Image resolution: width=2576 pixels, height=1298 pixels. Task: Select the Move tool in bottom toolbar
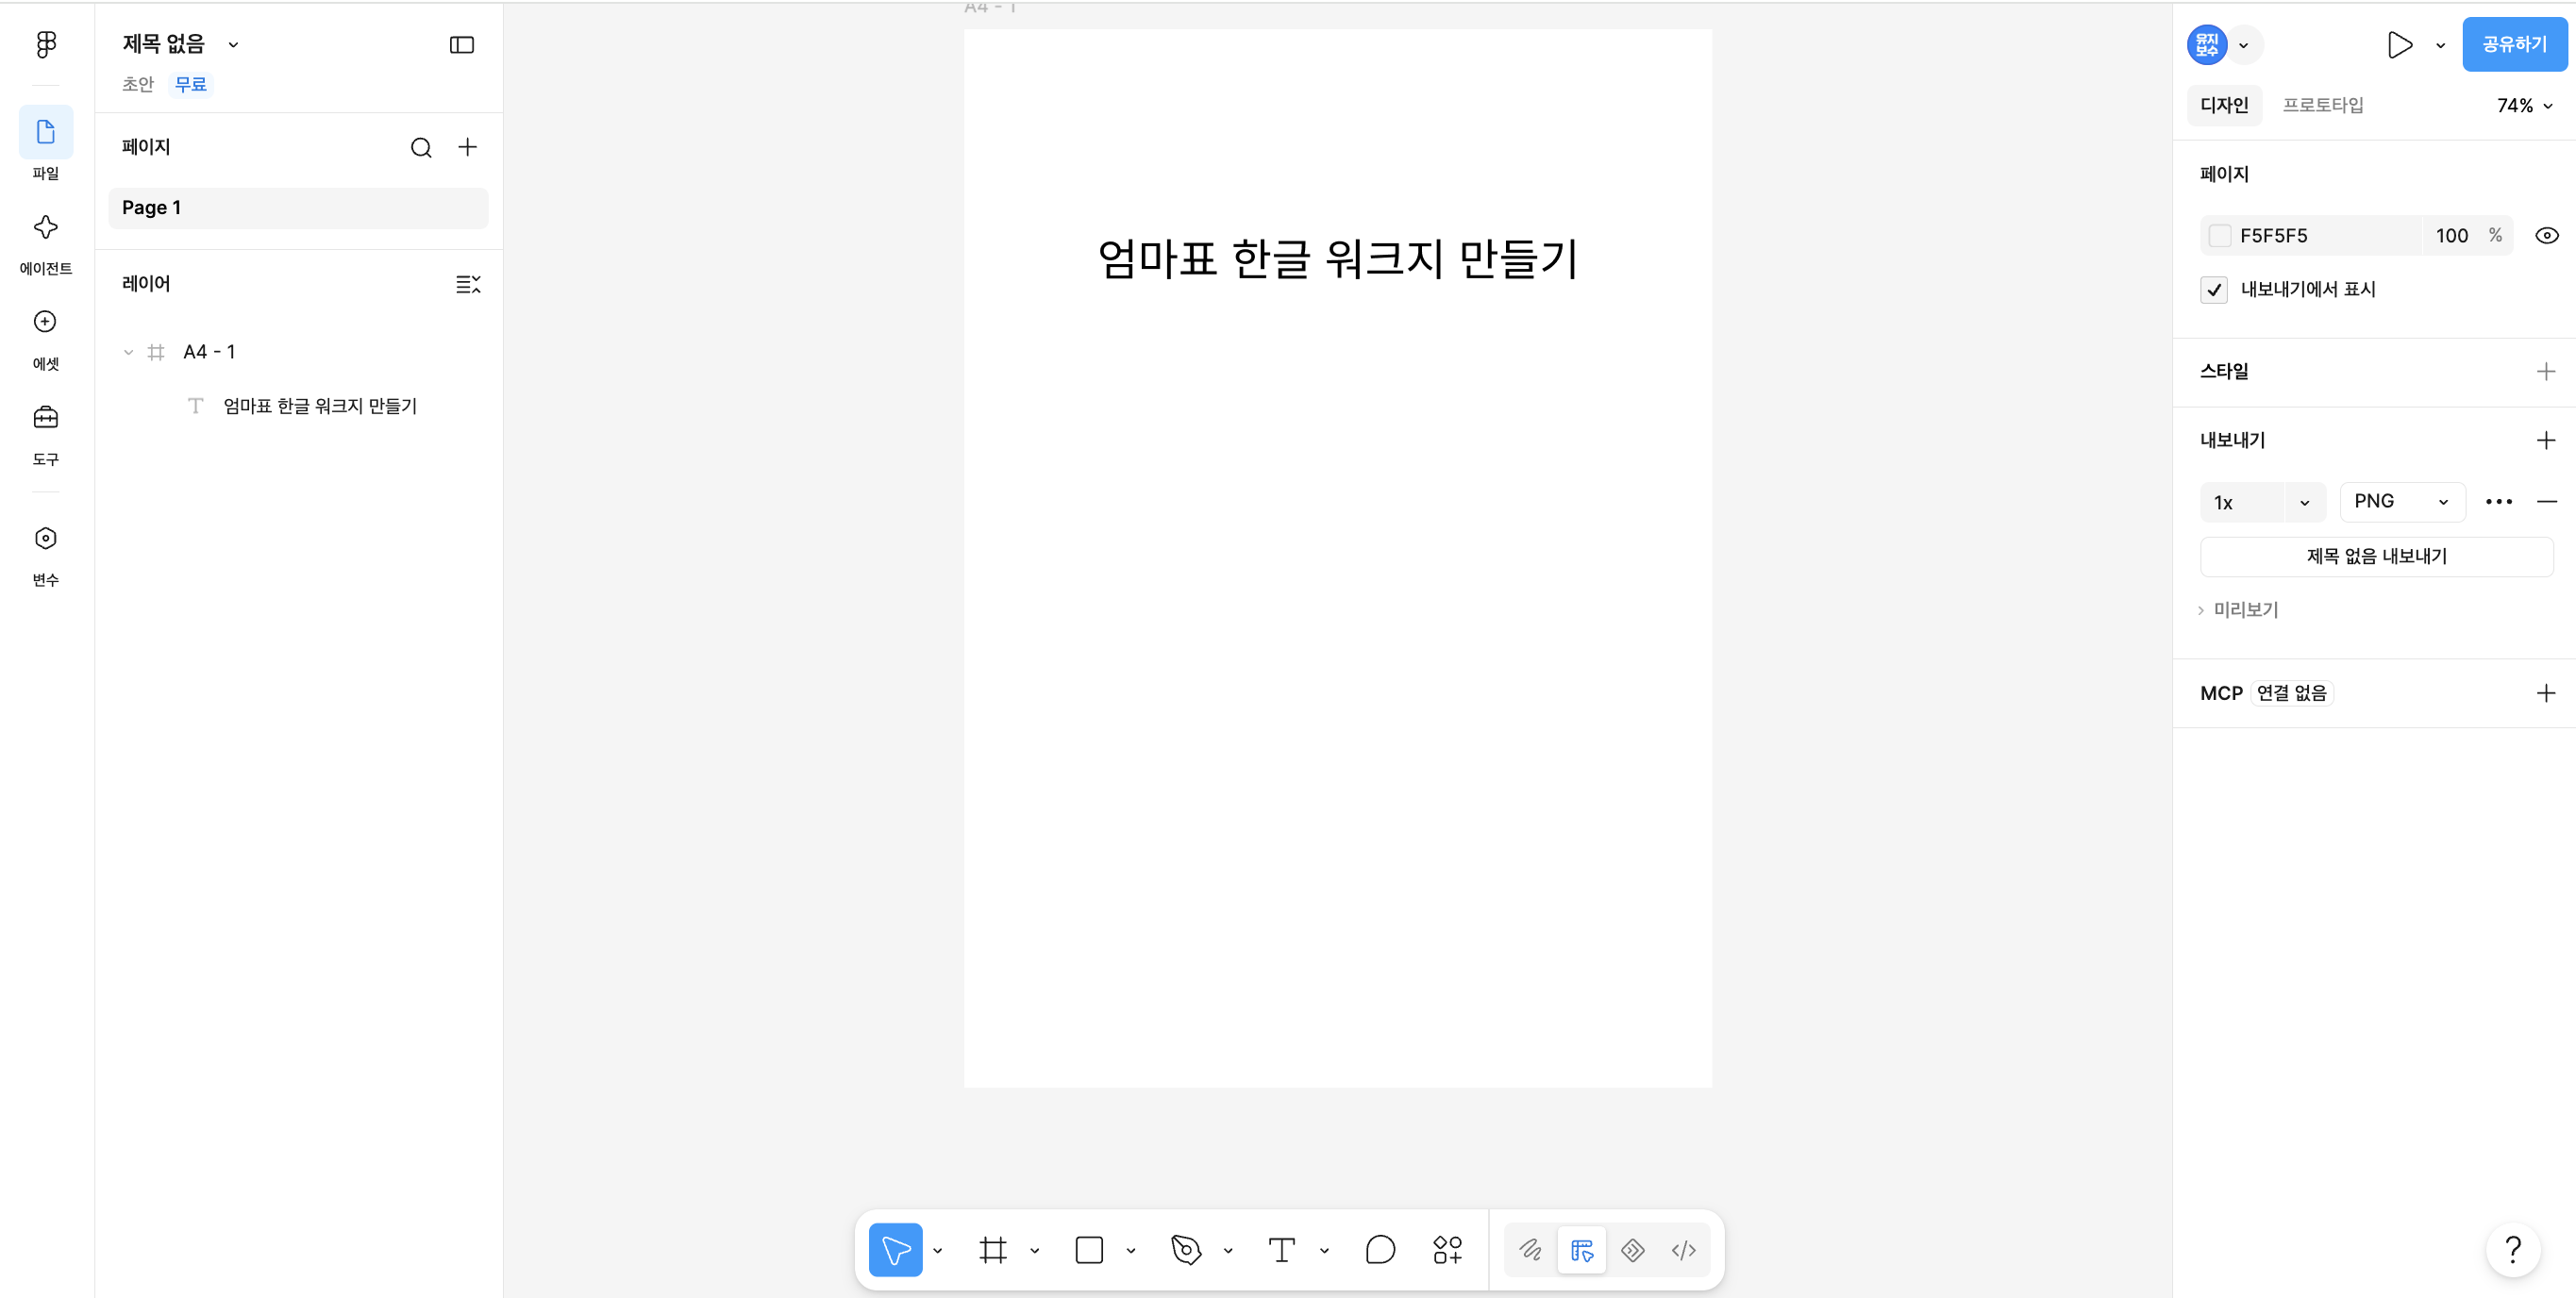[895, 1250]
